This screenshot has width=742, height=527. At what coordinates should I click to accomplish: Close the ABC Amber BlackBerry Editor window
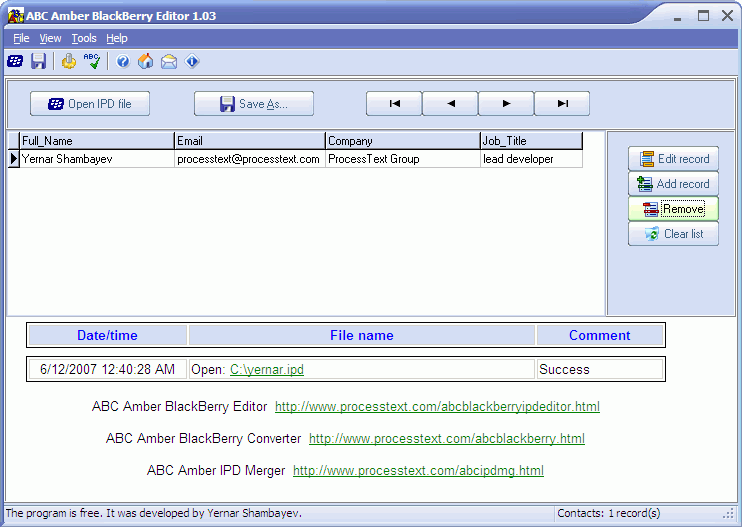[x=728, y=16]
